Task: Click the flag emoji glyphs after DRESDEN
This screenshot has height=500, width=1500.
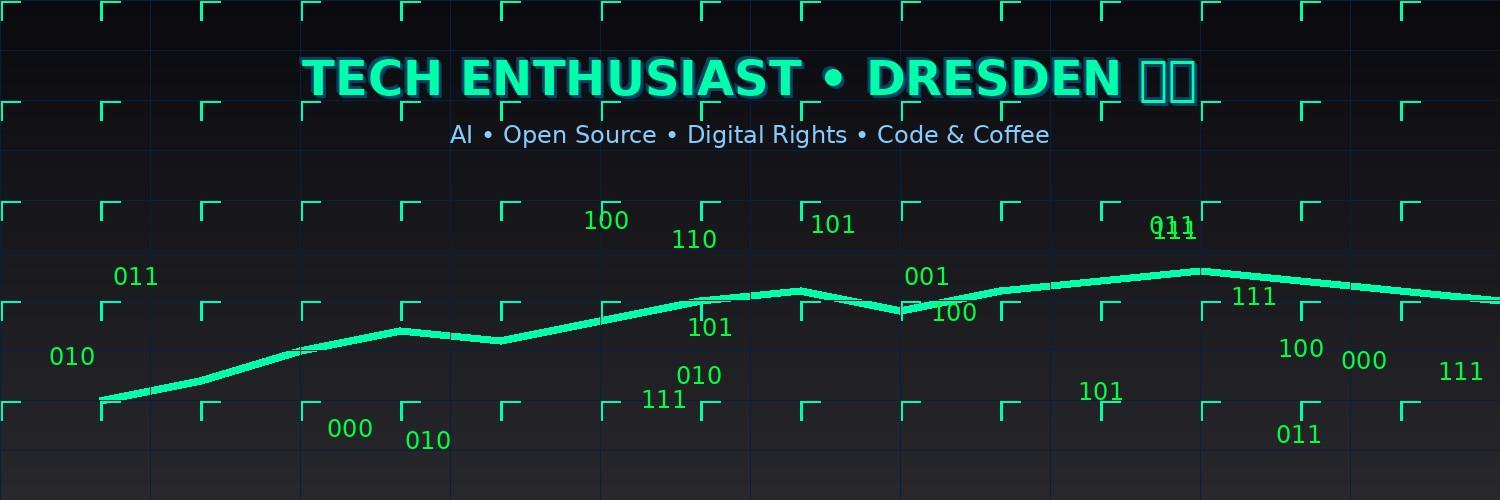Action: click(x=1168, y=81)
